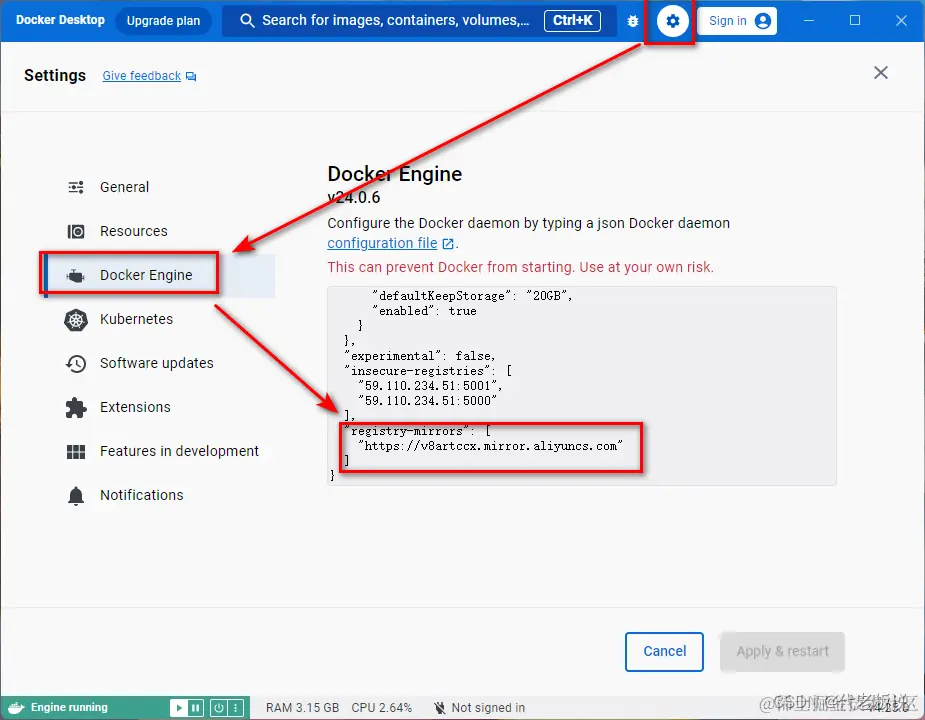925x720 pixels.
Task: Click the search magnifier icon
Action: click(247, 21)
